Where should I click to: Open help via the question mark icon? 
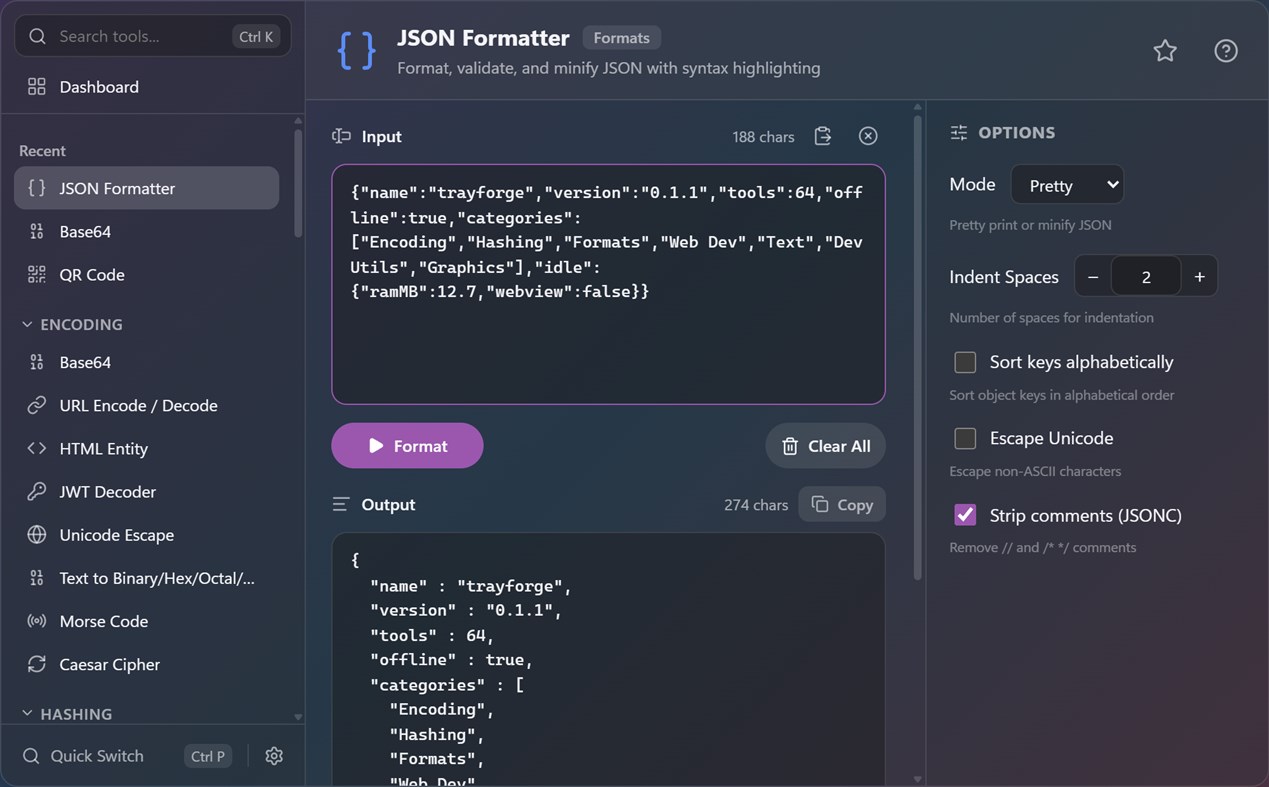point(1226,51)
